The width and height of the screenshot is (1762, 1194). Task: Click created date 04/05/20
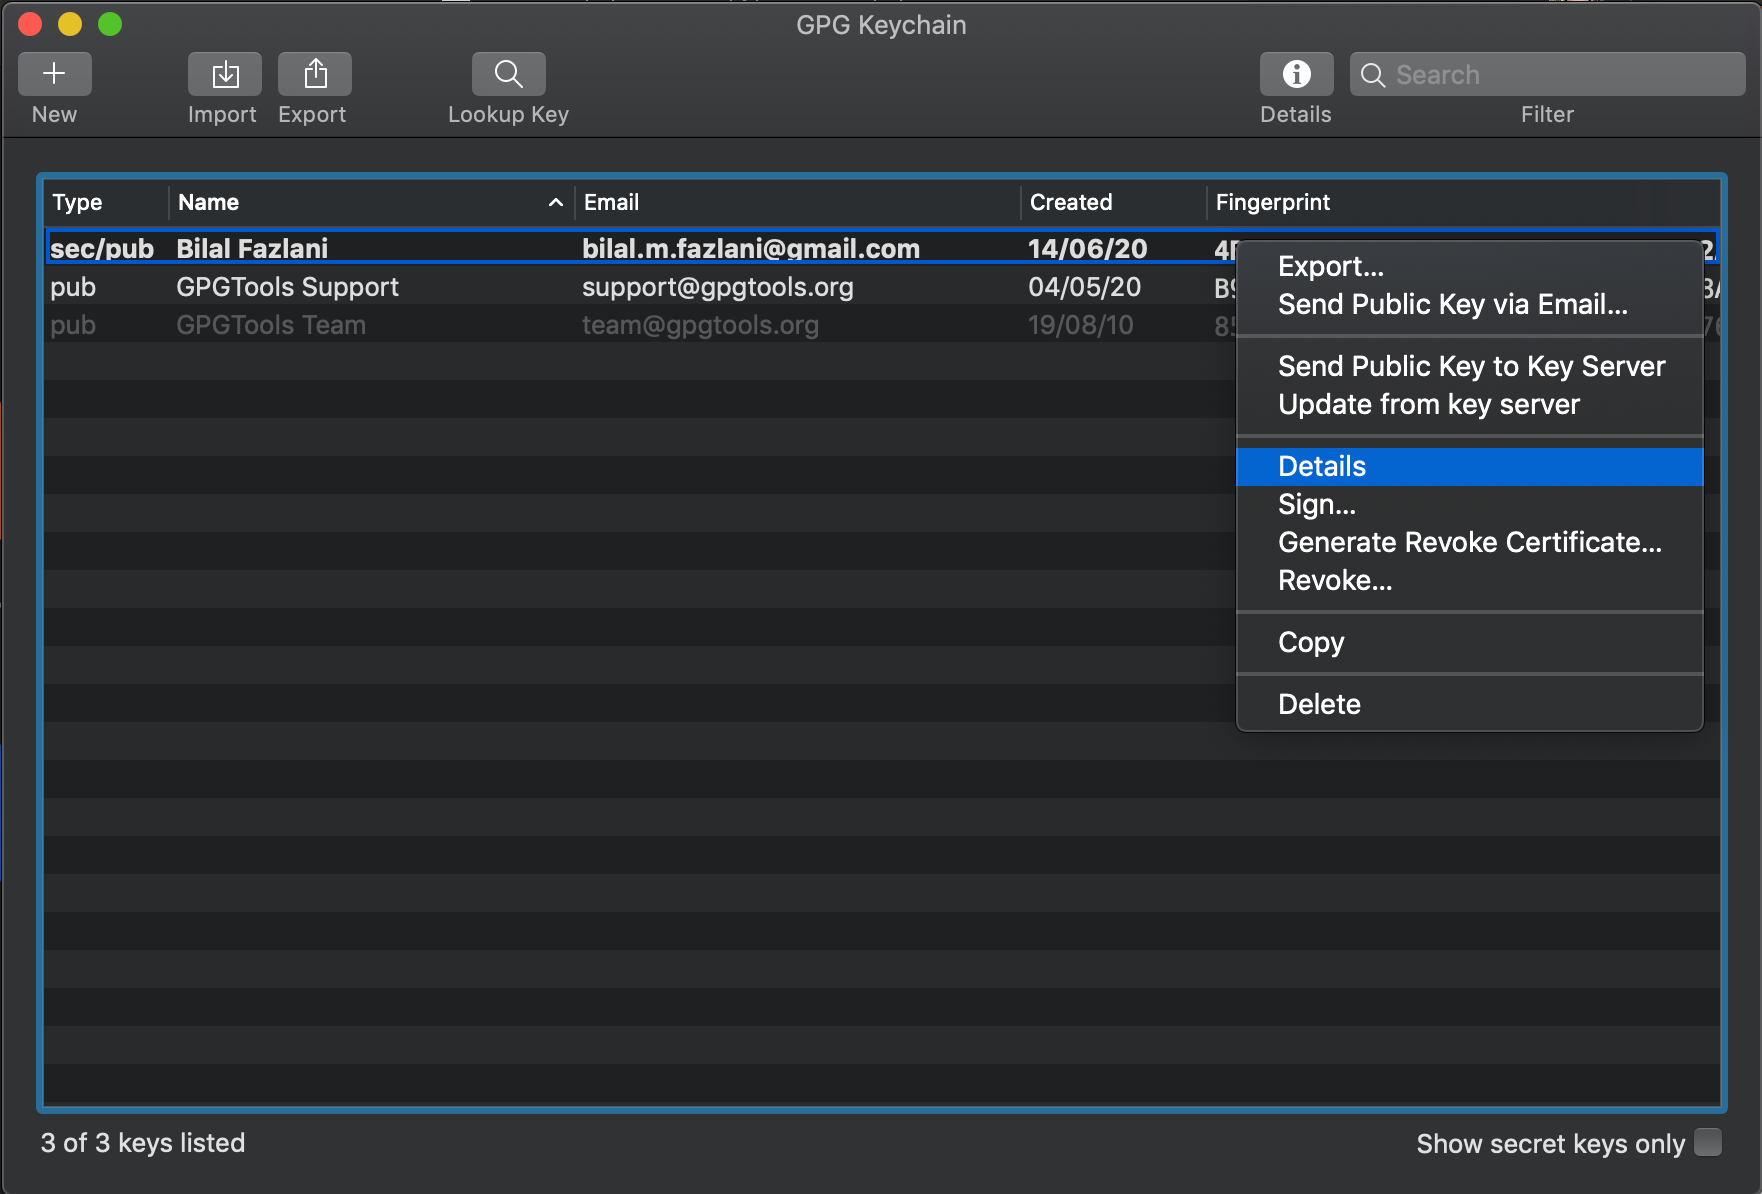[1085, 287]
